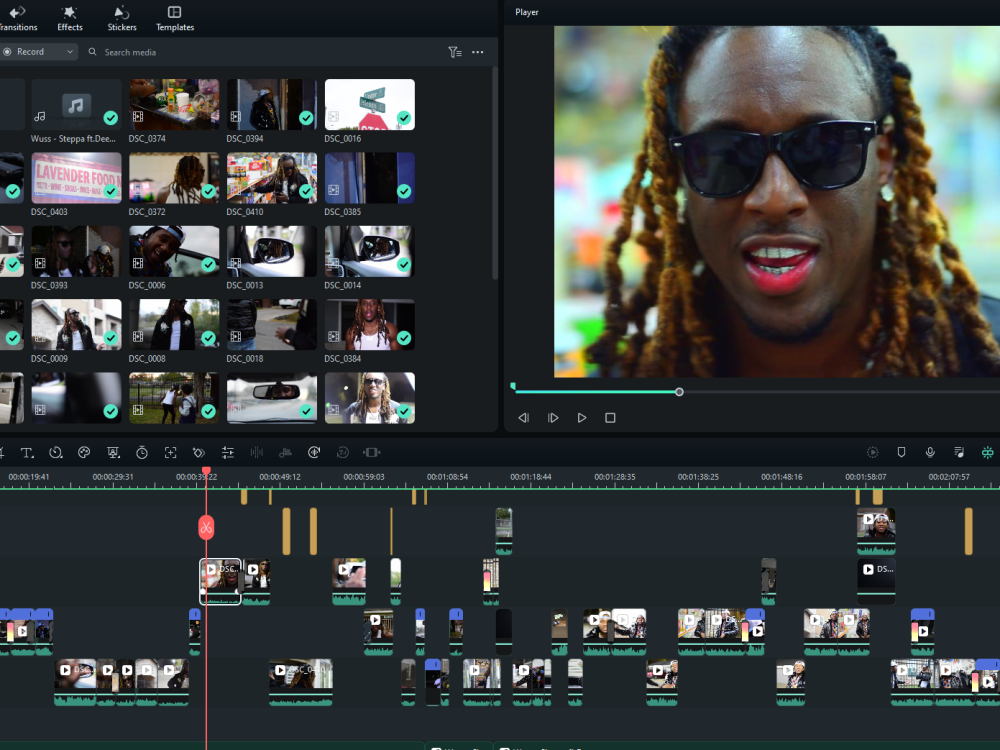Step back one frame in Player
Image resolution: width=1000 pixels, height=750 pixels.
click(x=524, y=418)
